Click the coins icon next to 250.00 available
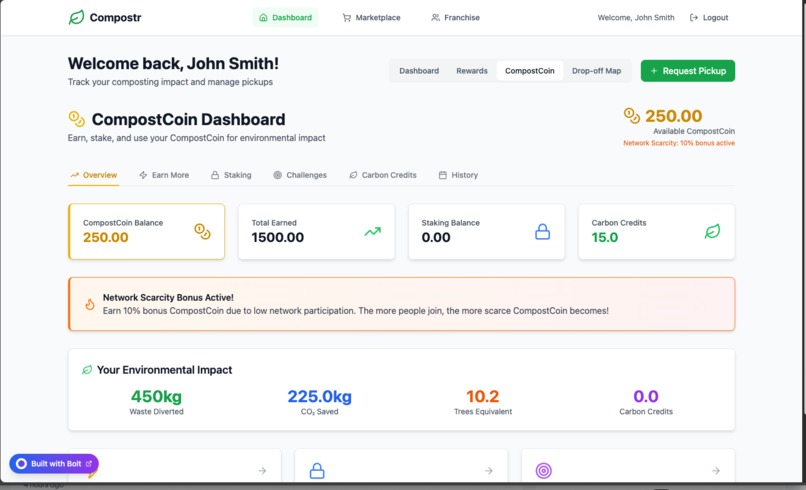The height and width of the screenshot is (490, 806). pos(632,116)
